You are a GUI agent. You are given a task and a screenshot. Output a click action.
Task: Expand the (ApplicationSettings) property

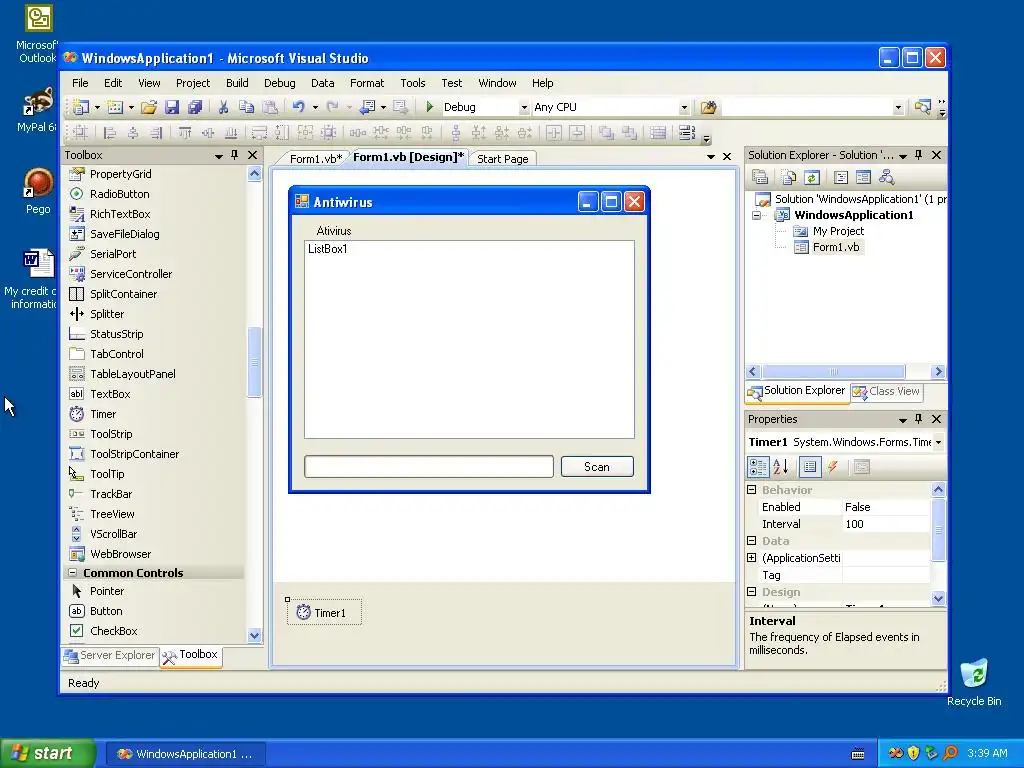coord(752,558)
